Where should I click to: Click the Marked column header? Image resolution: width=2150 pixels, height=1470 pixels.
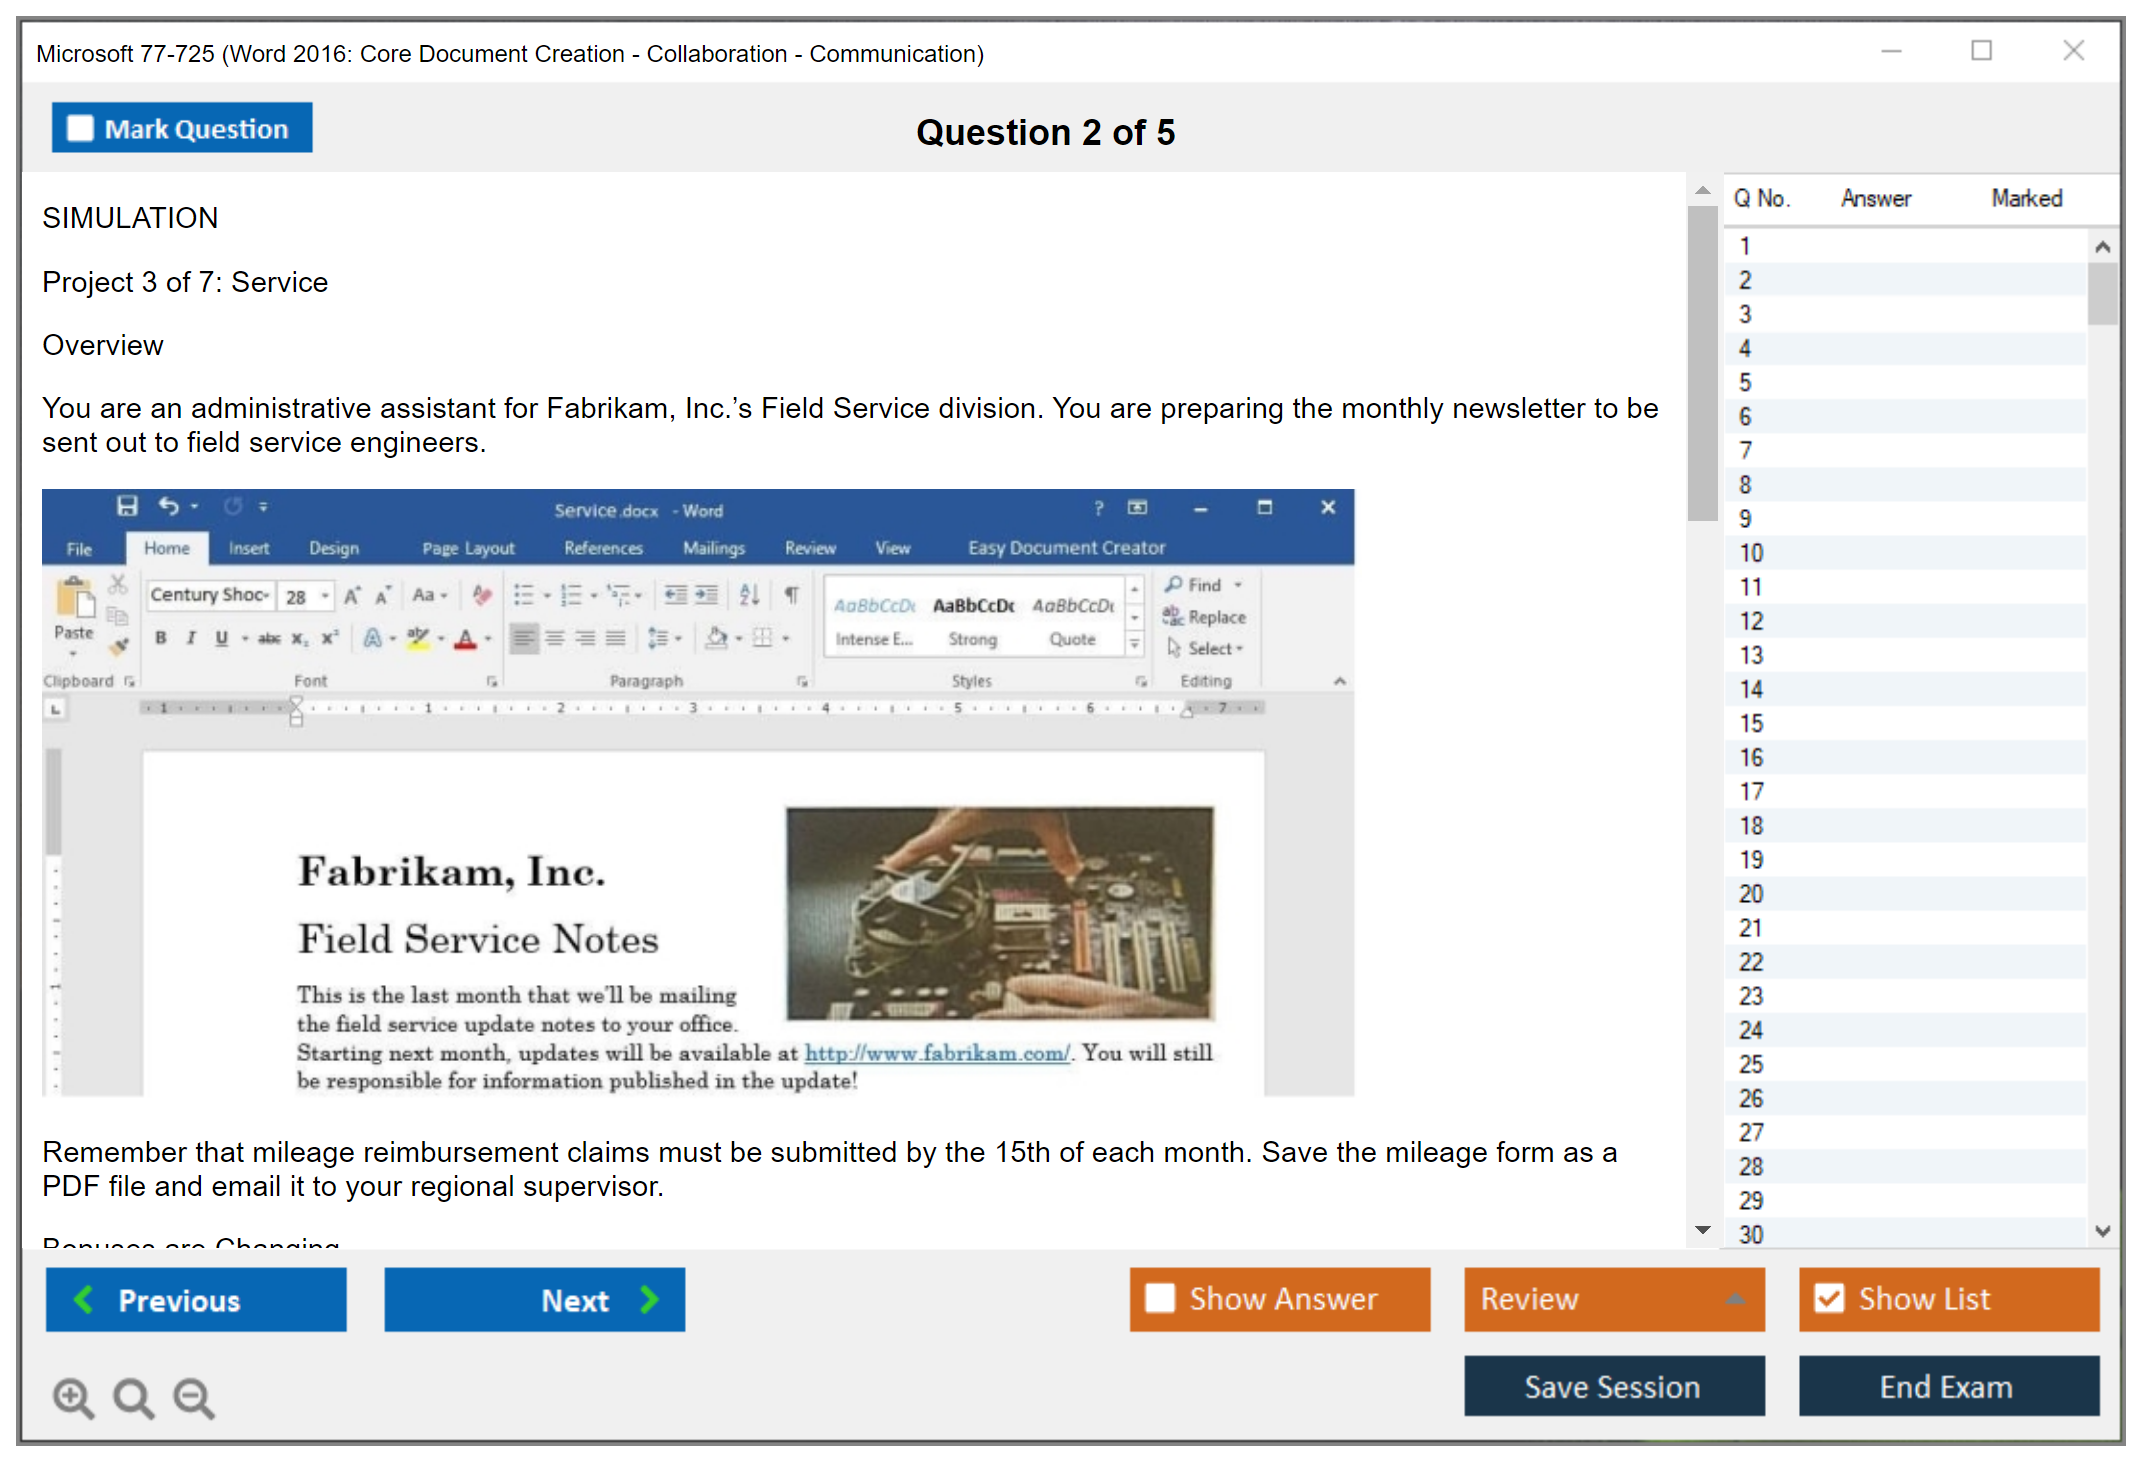(x=2026, y=198)
